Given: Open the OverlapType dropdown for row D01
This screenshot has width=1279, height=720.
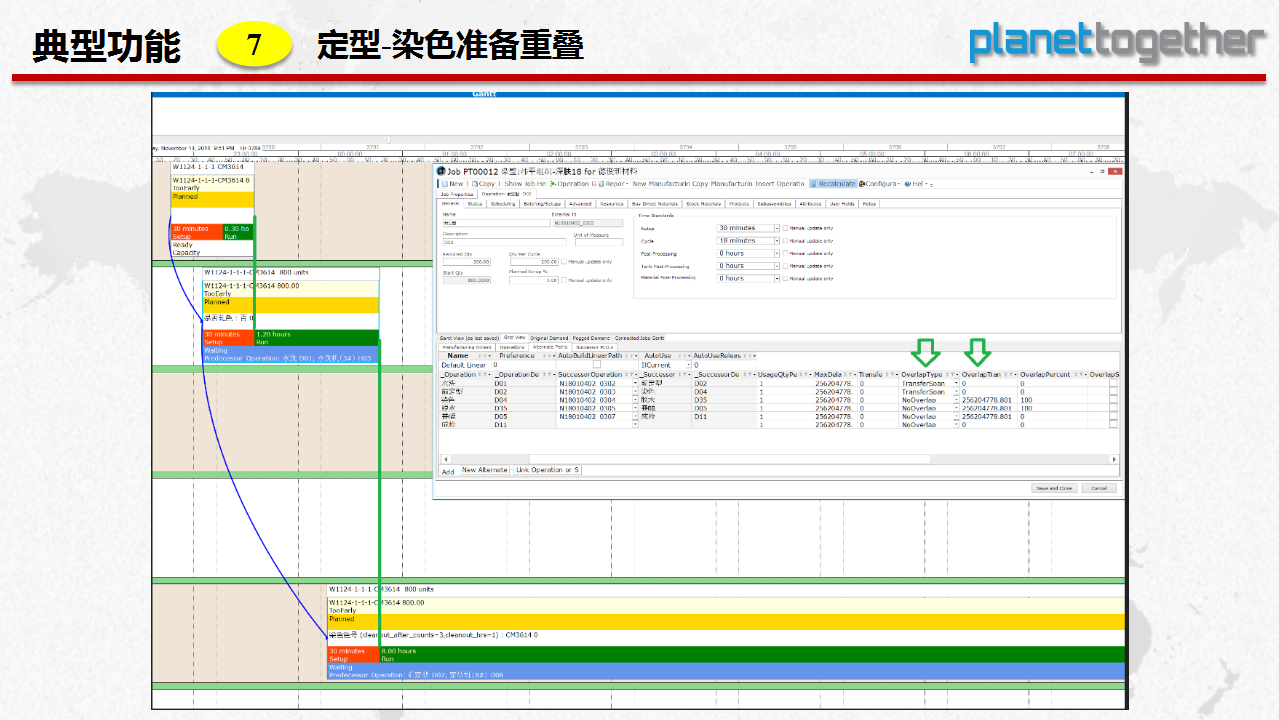Looking at the screenshot, I should coord(955,383).
